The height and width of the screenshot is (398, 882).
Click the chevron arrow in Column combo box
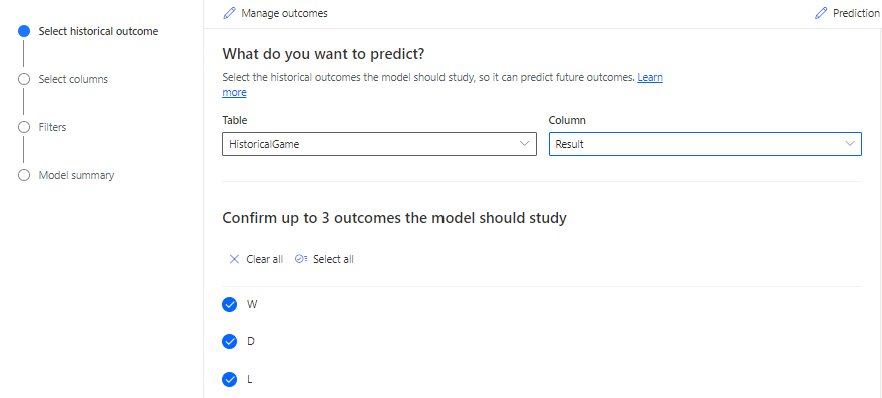[x=849, y=144]
